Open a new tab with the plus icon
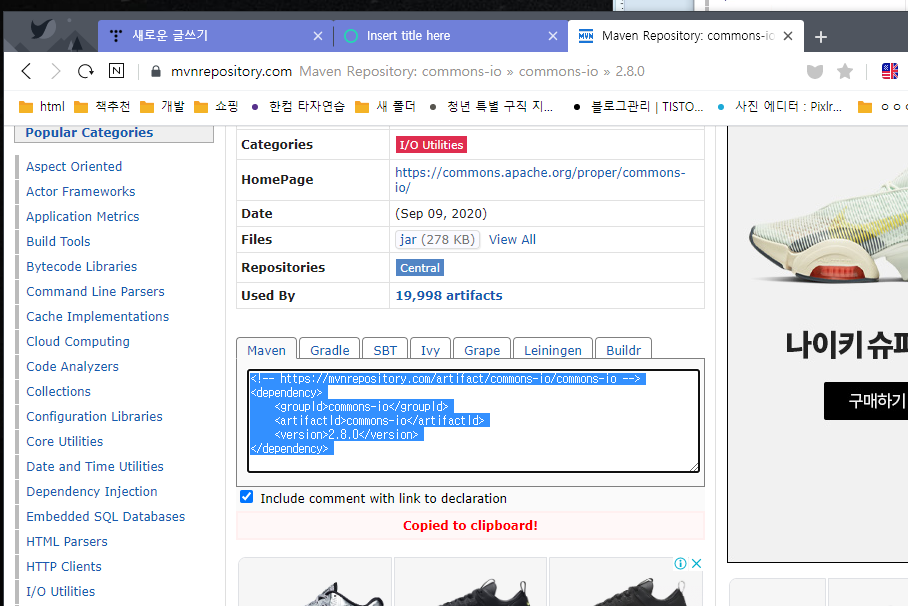 pyautogui.click(x=821, y=37)
